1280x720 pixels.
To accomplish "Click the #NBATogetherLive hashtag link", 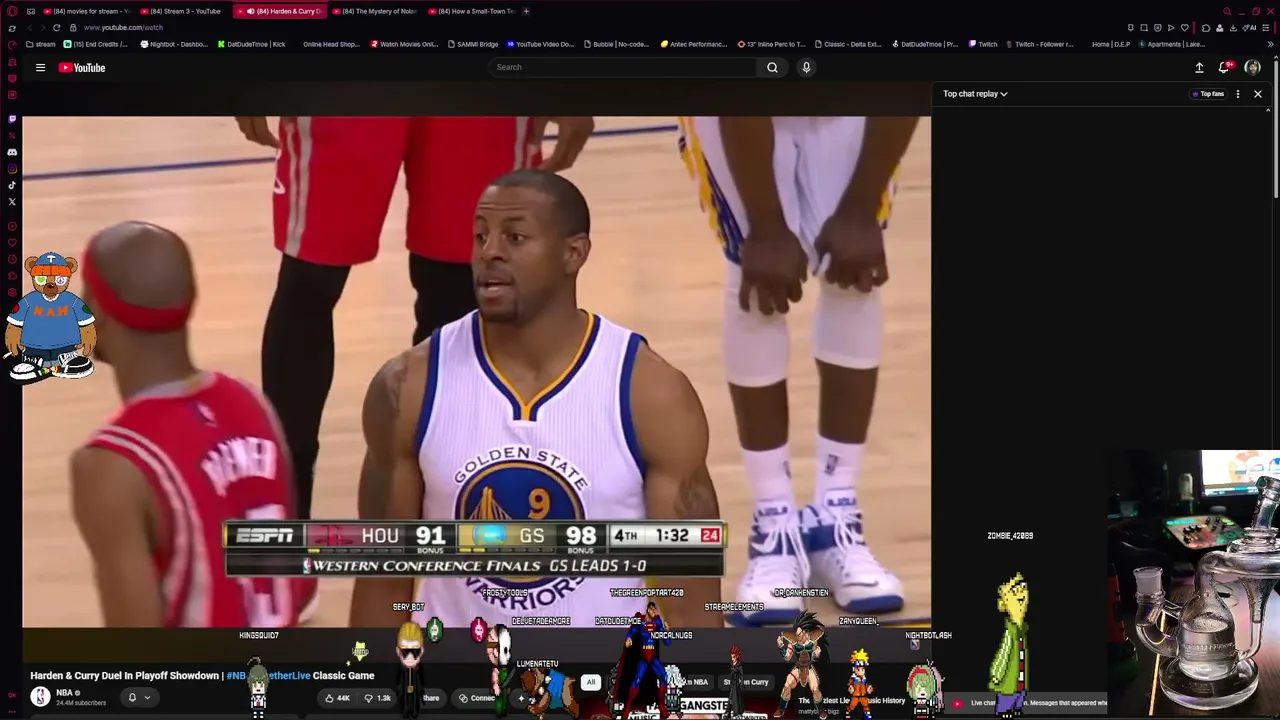I will pyautogui.click(x=268, y=676).
